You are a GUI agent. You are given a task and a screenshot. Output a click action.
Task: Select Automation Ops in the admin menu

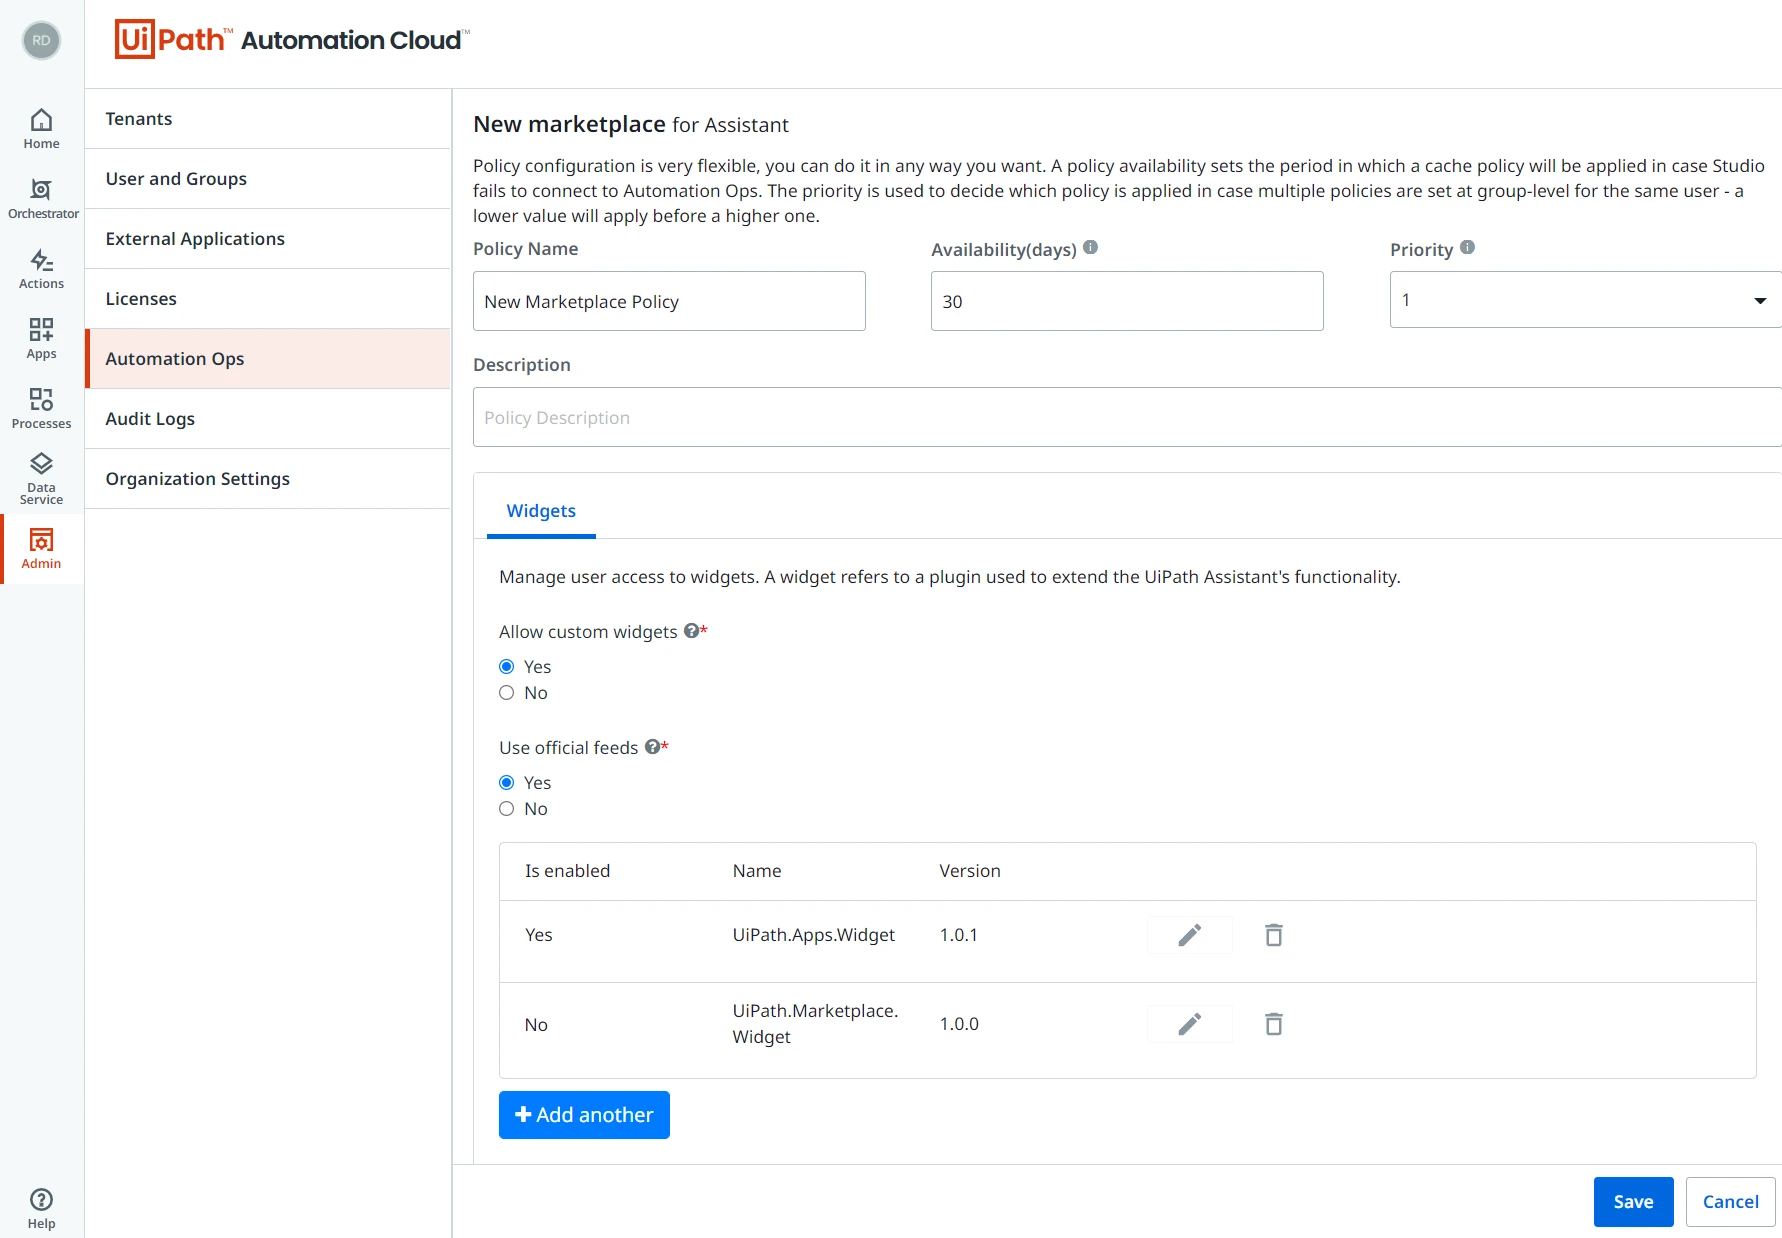click(268, 359)
